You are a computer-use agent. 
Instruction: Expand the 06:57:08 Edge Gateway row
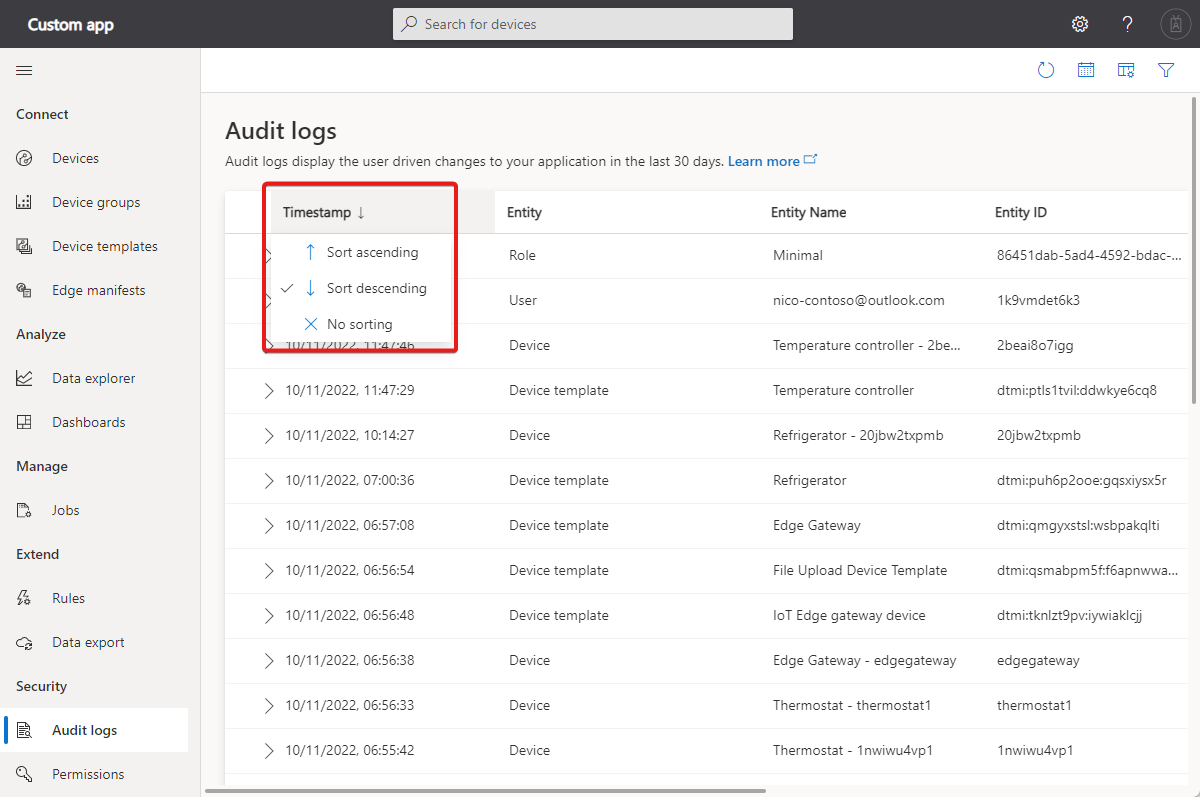pos(268,525)
